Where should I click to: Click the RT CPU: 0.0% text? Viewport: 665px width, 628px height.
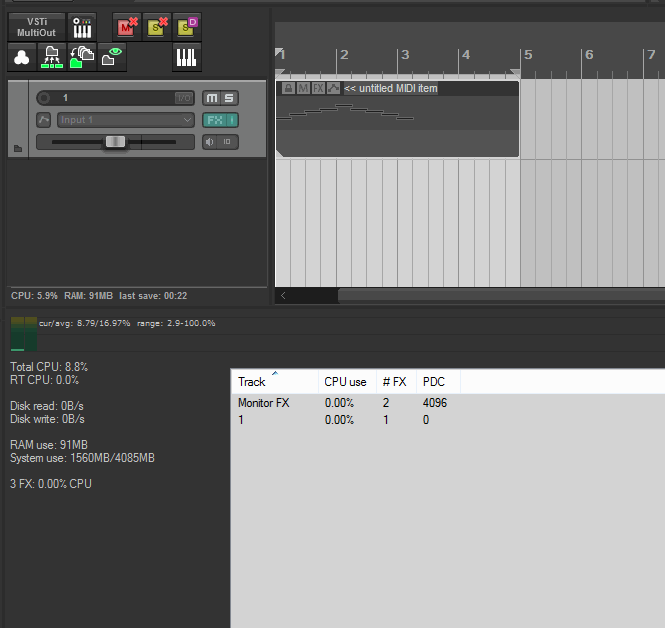(x=45, y=380)
